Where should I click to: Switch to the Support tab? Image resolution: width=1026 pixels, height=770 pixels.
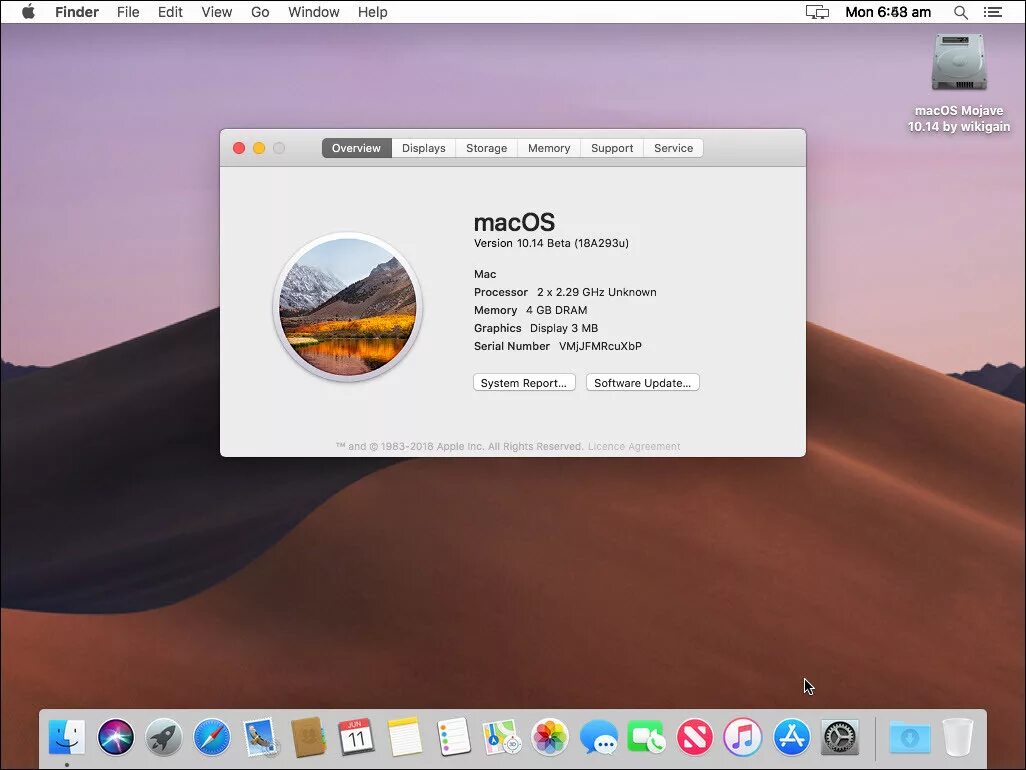(612, 148)
